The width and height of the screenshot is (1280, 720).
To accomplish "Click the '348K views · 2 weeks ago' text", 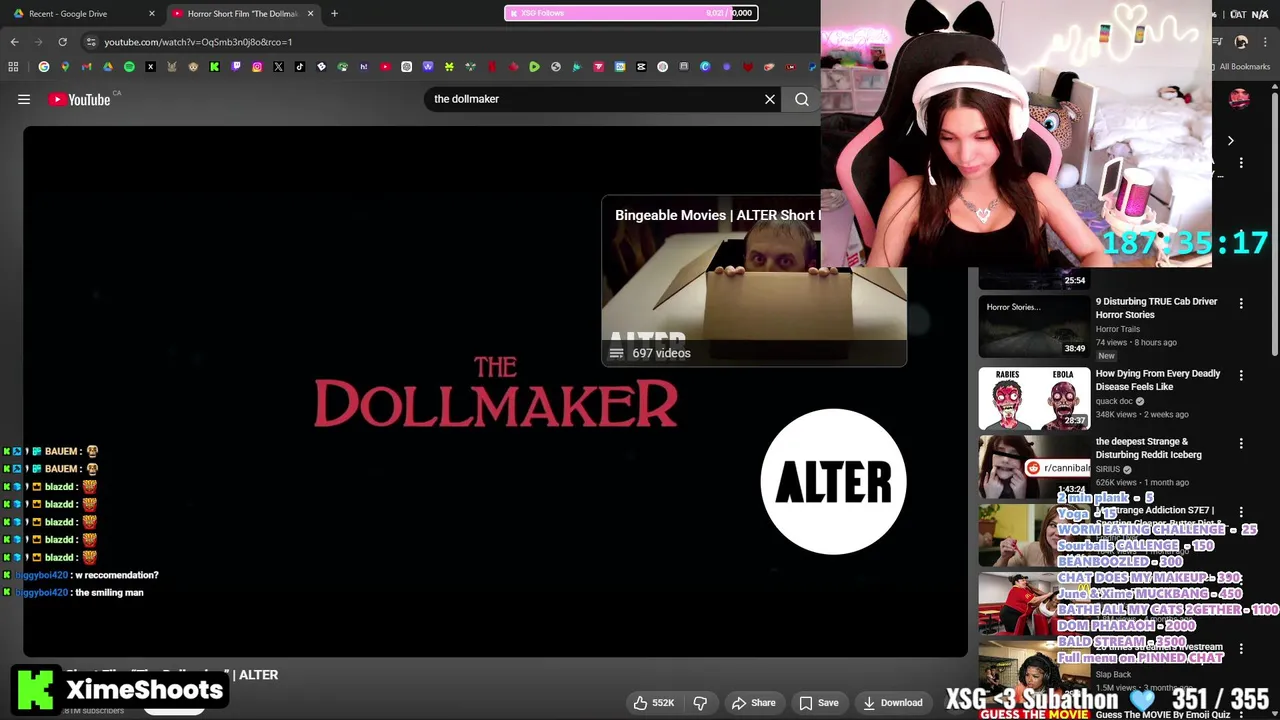I will [x=1142, y=414].
